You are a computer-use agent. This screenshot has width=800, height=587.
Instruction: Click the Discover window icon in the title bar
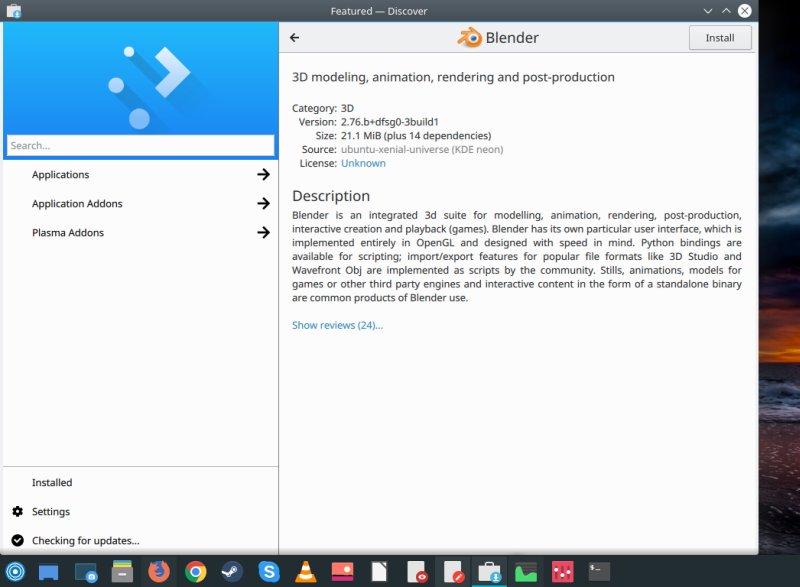(14, 11)
